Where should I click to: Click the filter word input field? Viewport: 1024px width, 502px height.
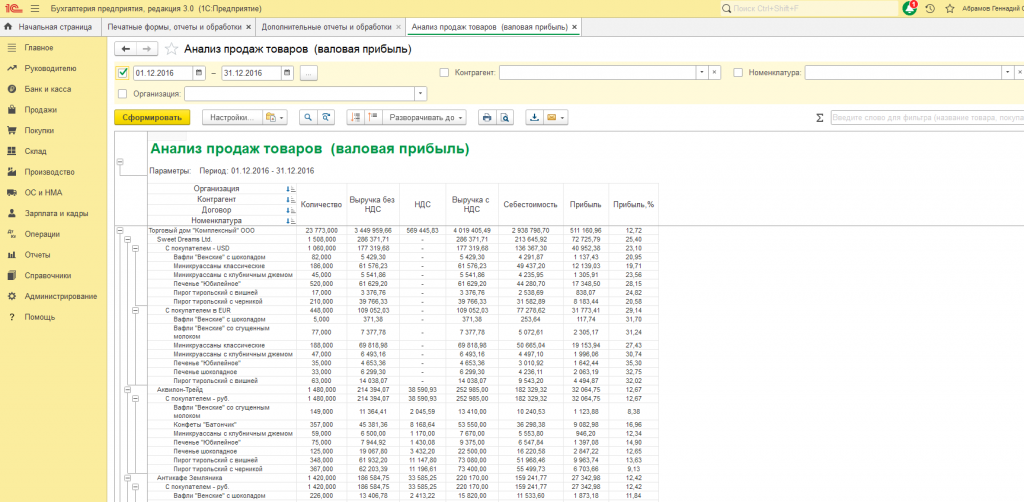click(927, 118)
